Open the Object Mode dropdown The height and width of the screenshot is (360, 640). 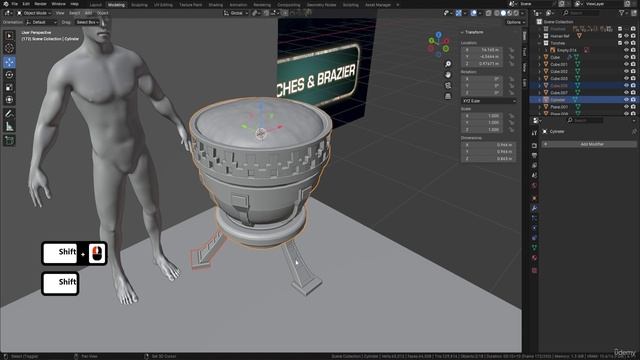click(34, 13)
